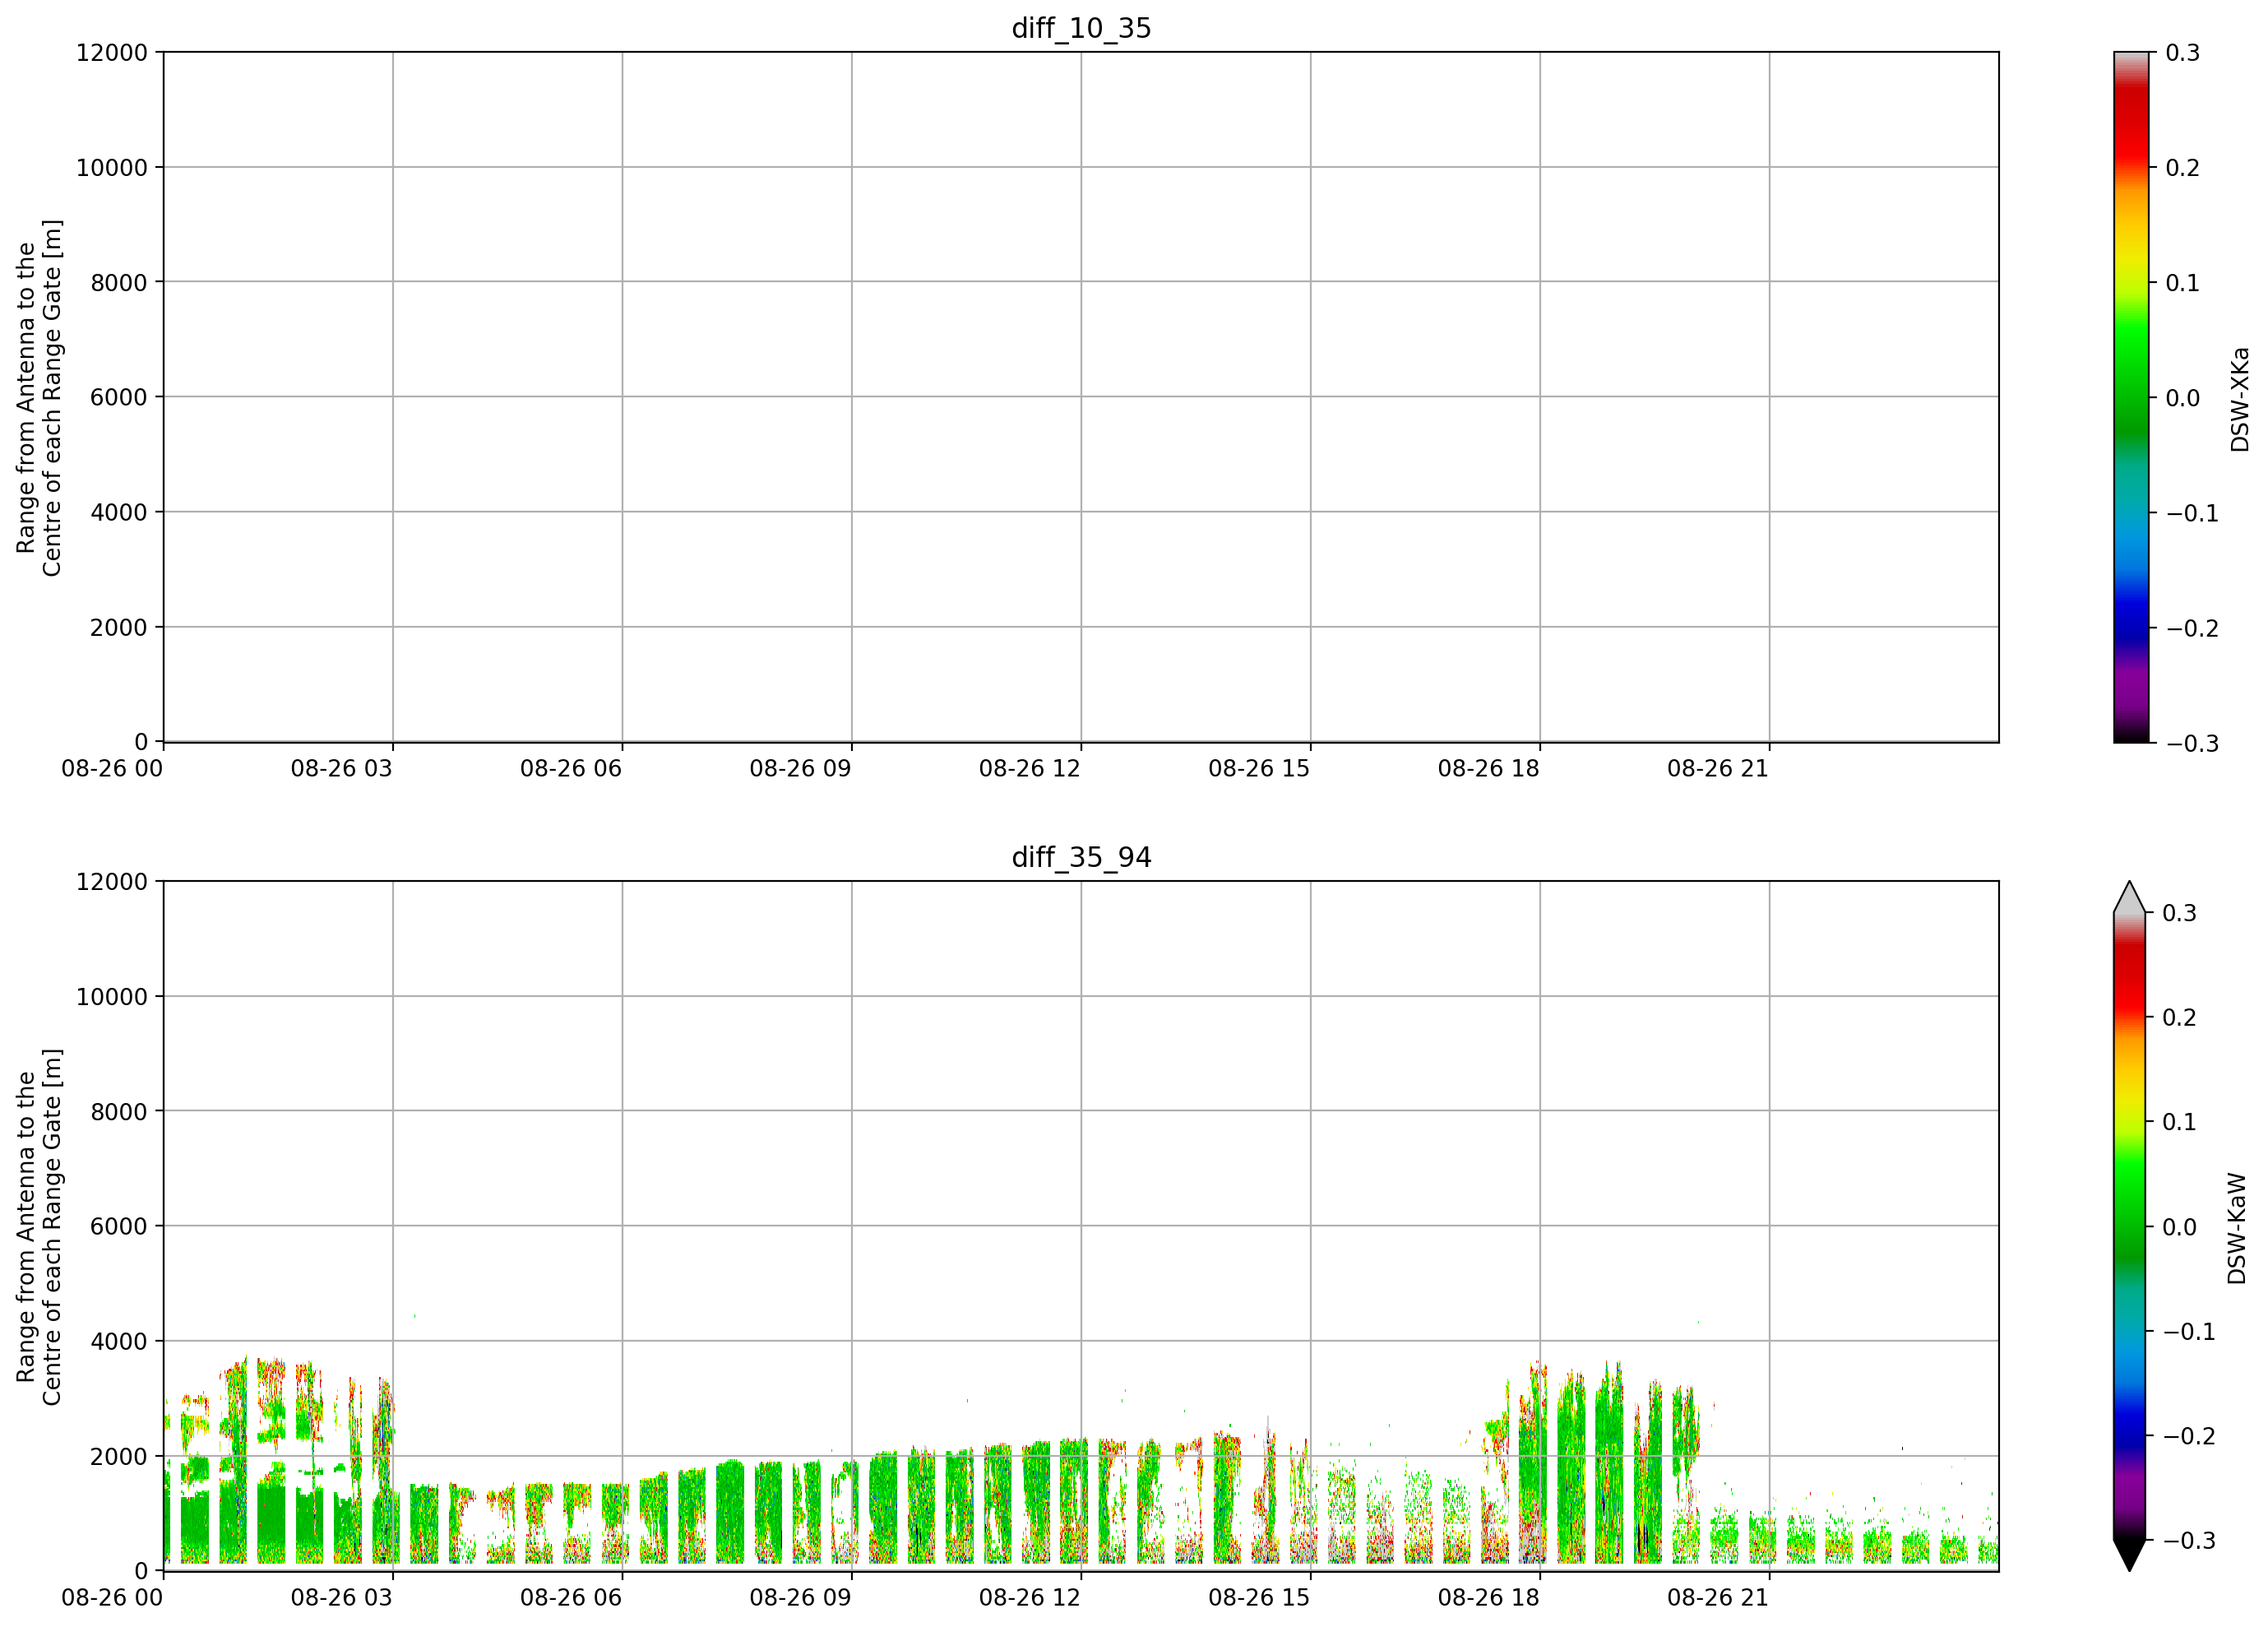The width and height of the screenshot is (2268, 1627).
Task: Click the 0.1 tick on DSW-XKa colorbar
Action: [x=2183, y=283]
